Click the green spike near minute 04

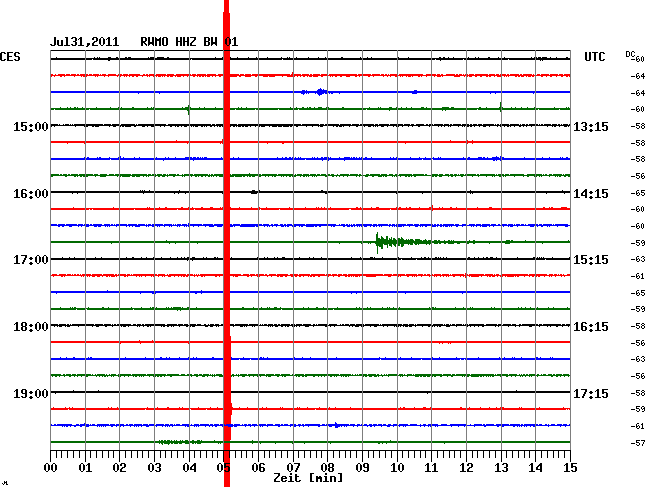(x=189, y=109)
